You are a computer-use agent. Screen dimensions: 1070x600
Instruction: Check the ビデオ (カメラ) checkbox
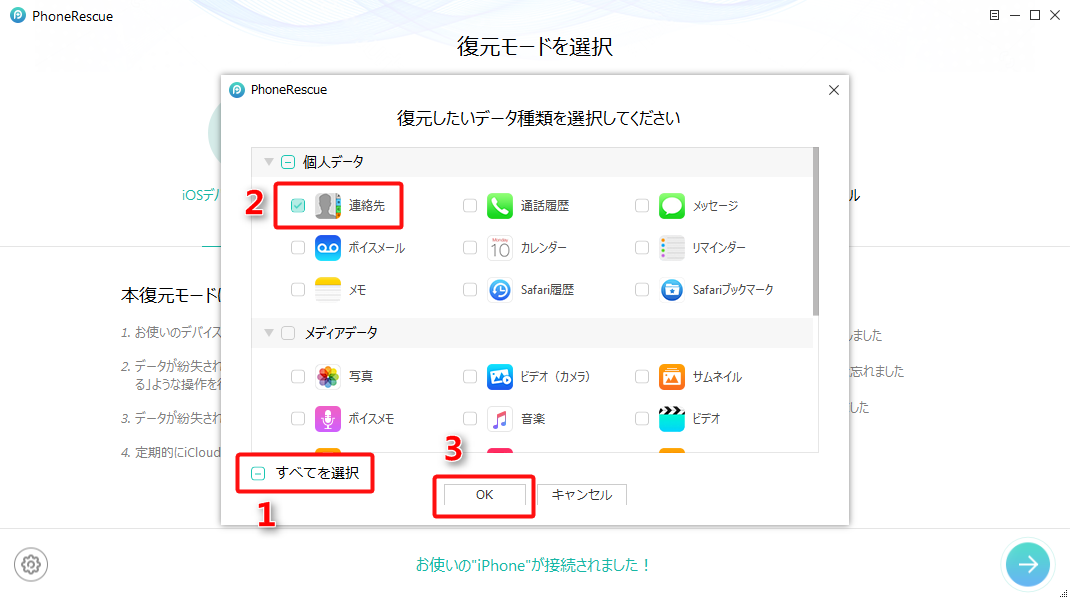coord(469,376)
